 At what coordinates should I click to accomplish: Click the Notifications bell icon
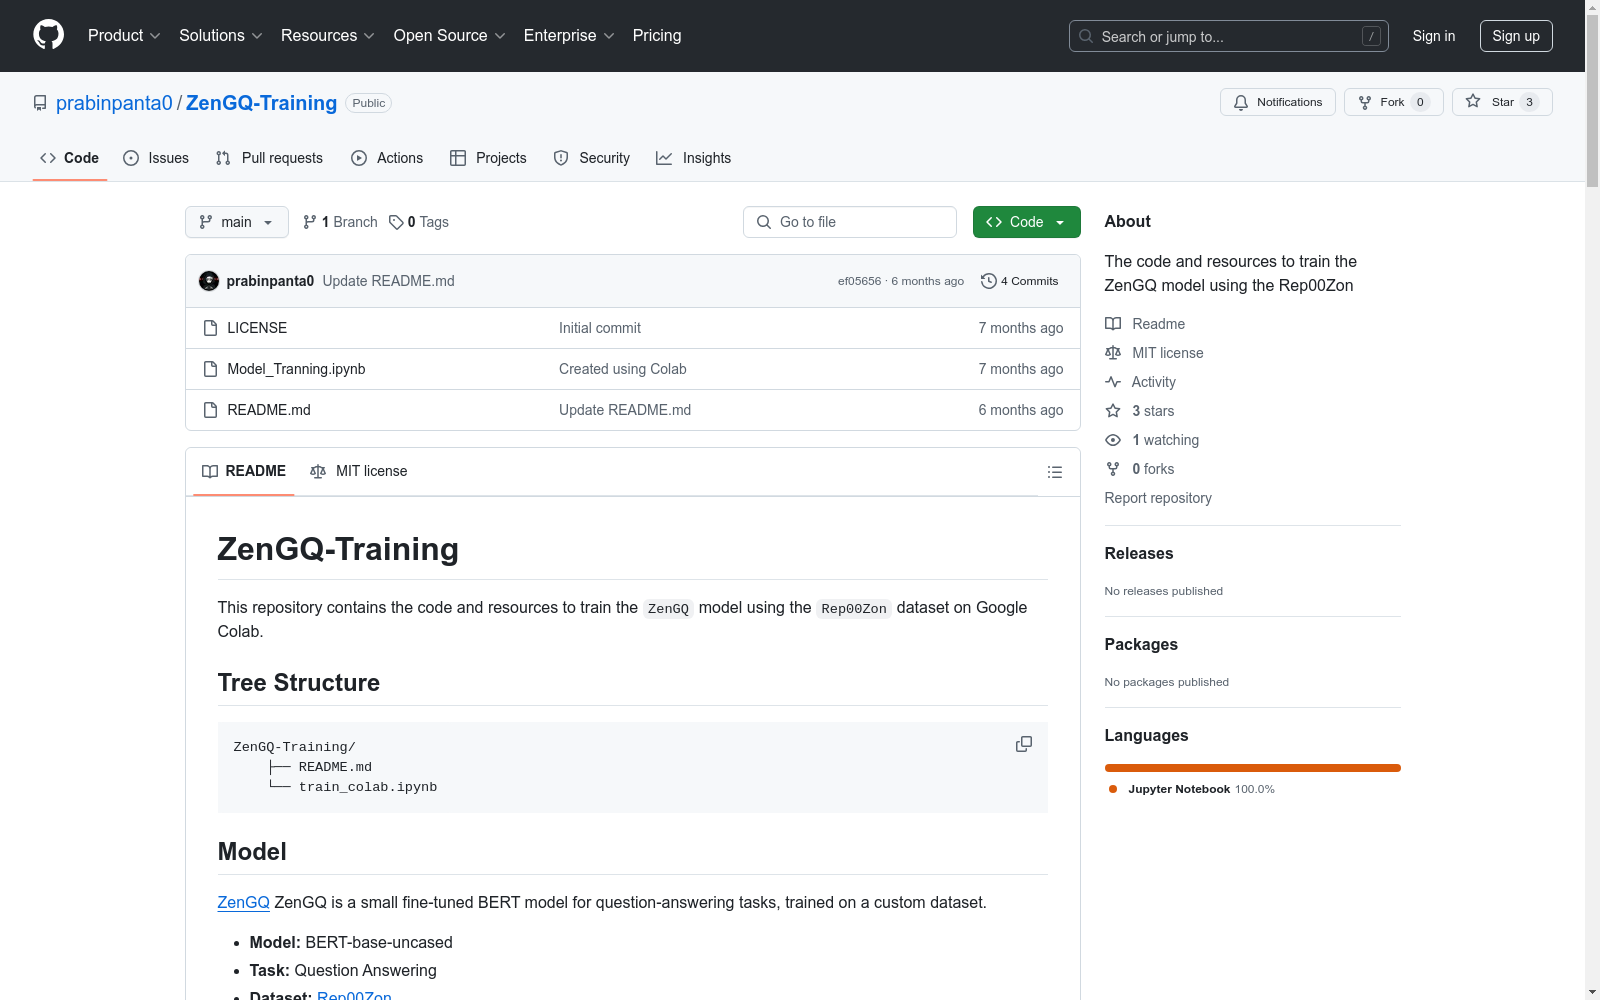[x=1241, y=102]
